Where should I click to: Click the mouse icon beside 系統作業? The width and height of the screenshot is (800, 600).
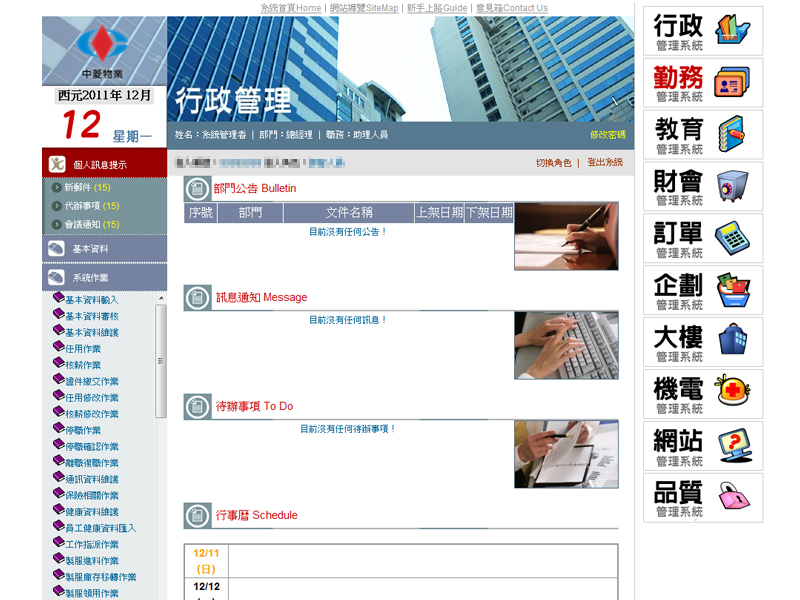tap(56, 277)
